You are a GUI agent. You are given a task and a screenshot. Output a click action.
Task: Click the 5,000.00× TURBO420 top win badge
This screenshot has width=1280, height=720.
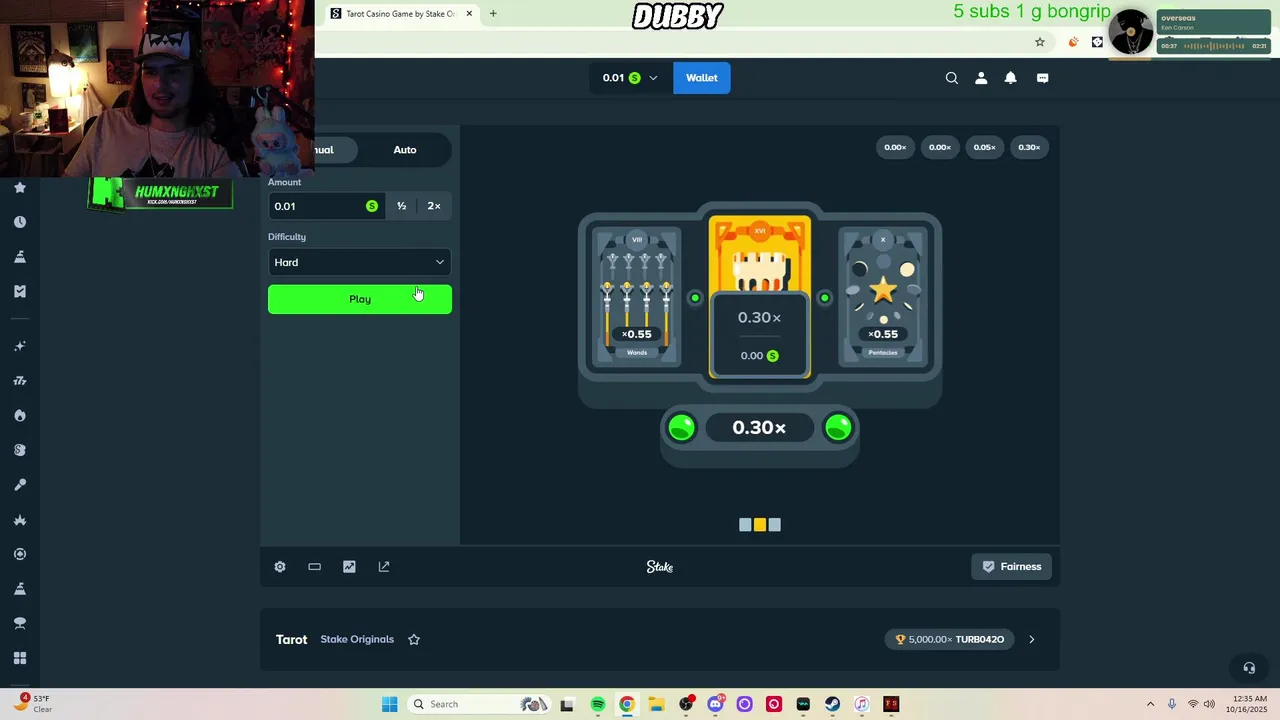(950, 640)
